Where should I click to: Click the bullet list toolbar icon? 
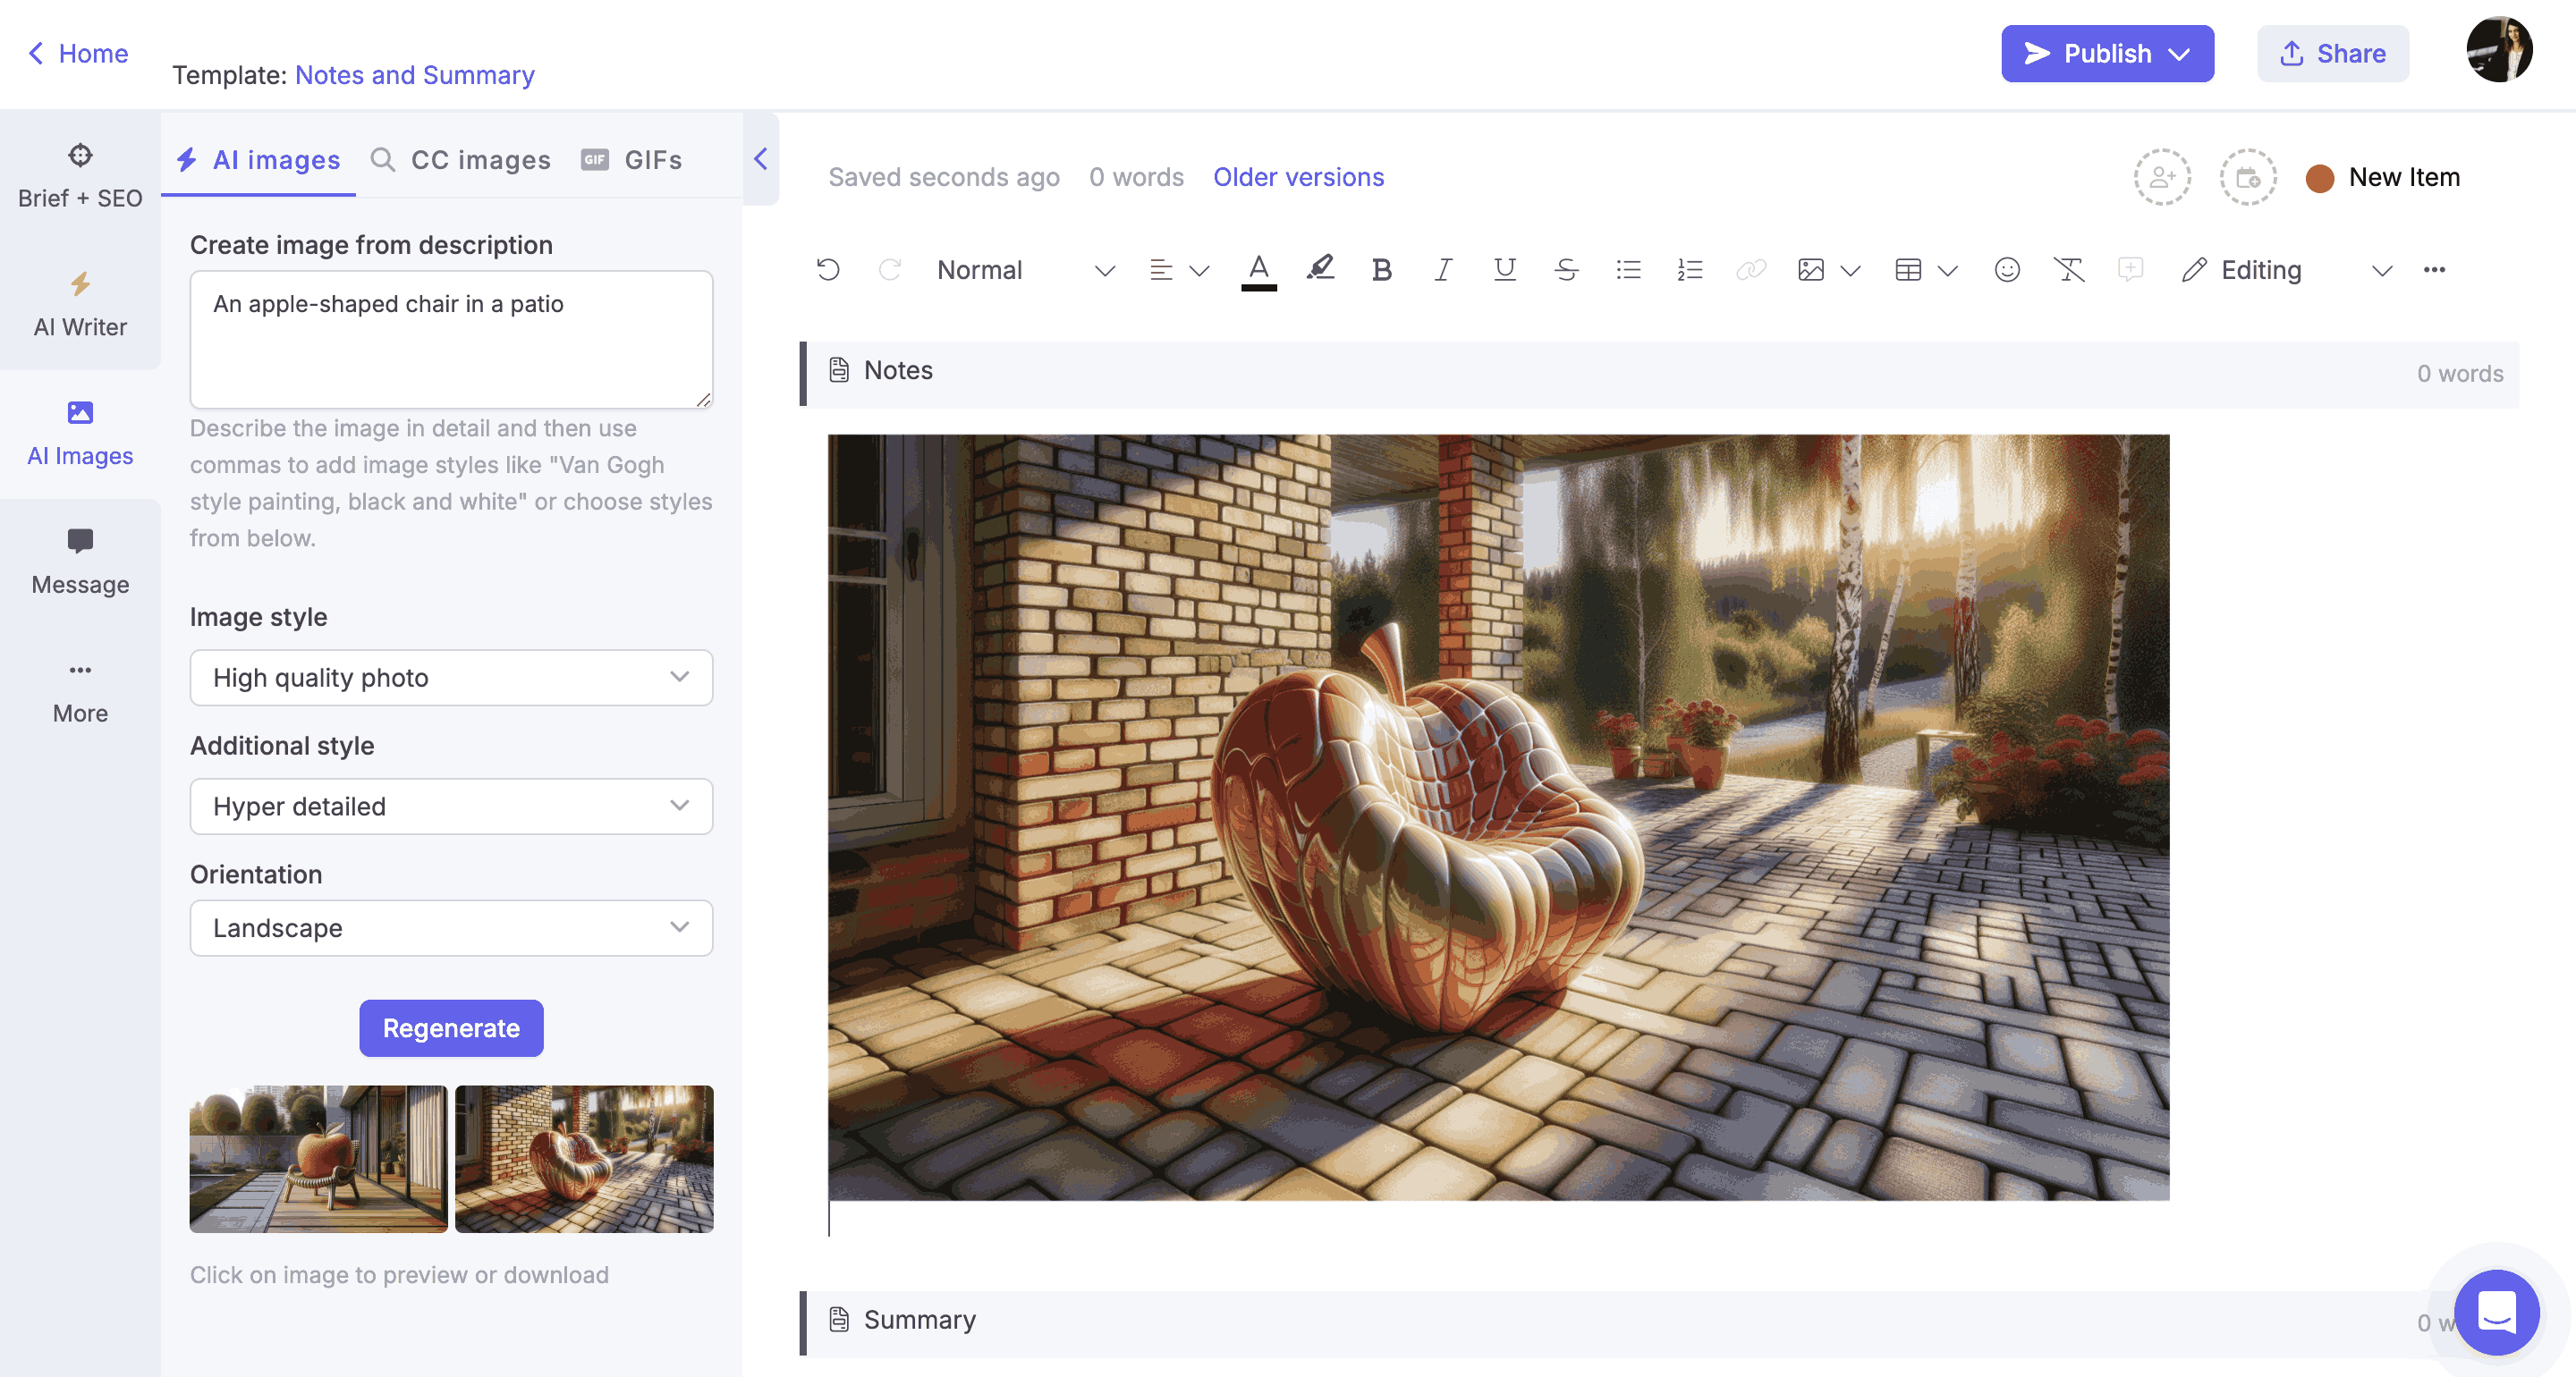point(1629,269)
